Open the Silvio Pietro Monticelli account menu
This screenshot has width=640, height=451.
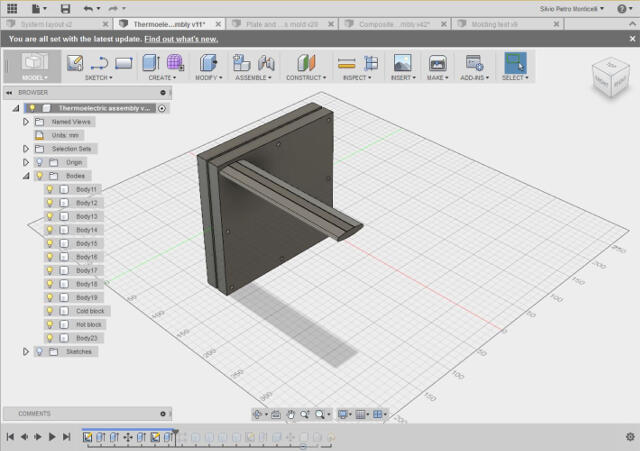click(571, 9)
